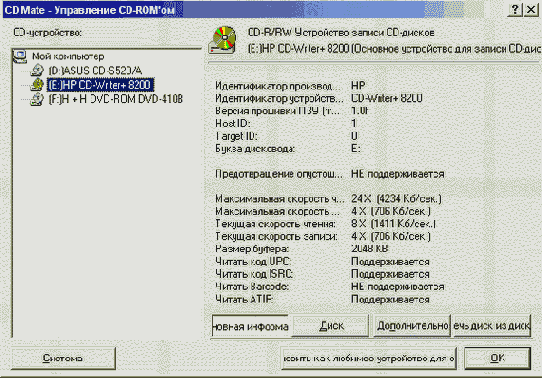
Task: Click the Версия прошивки ПЗУ label
Action: [x=277, y=111]
